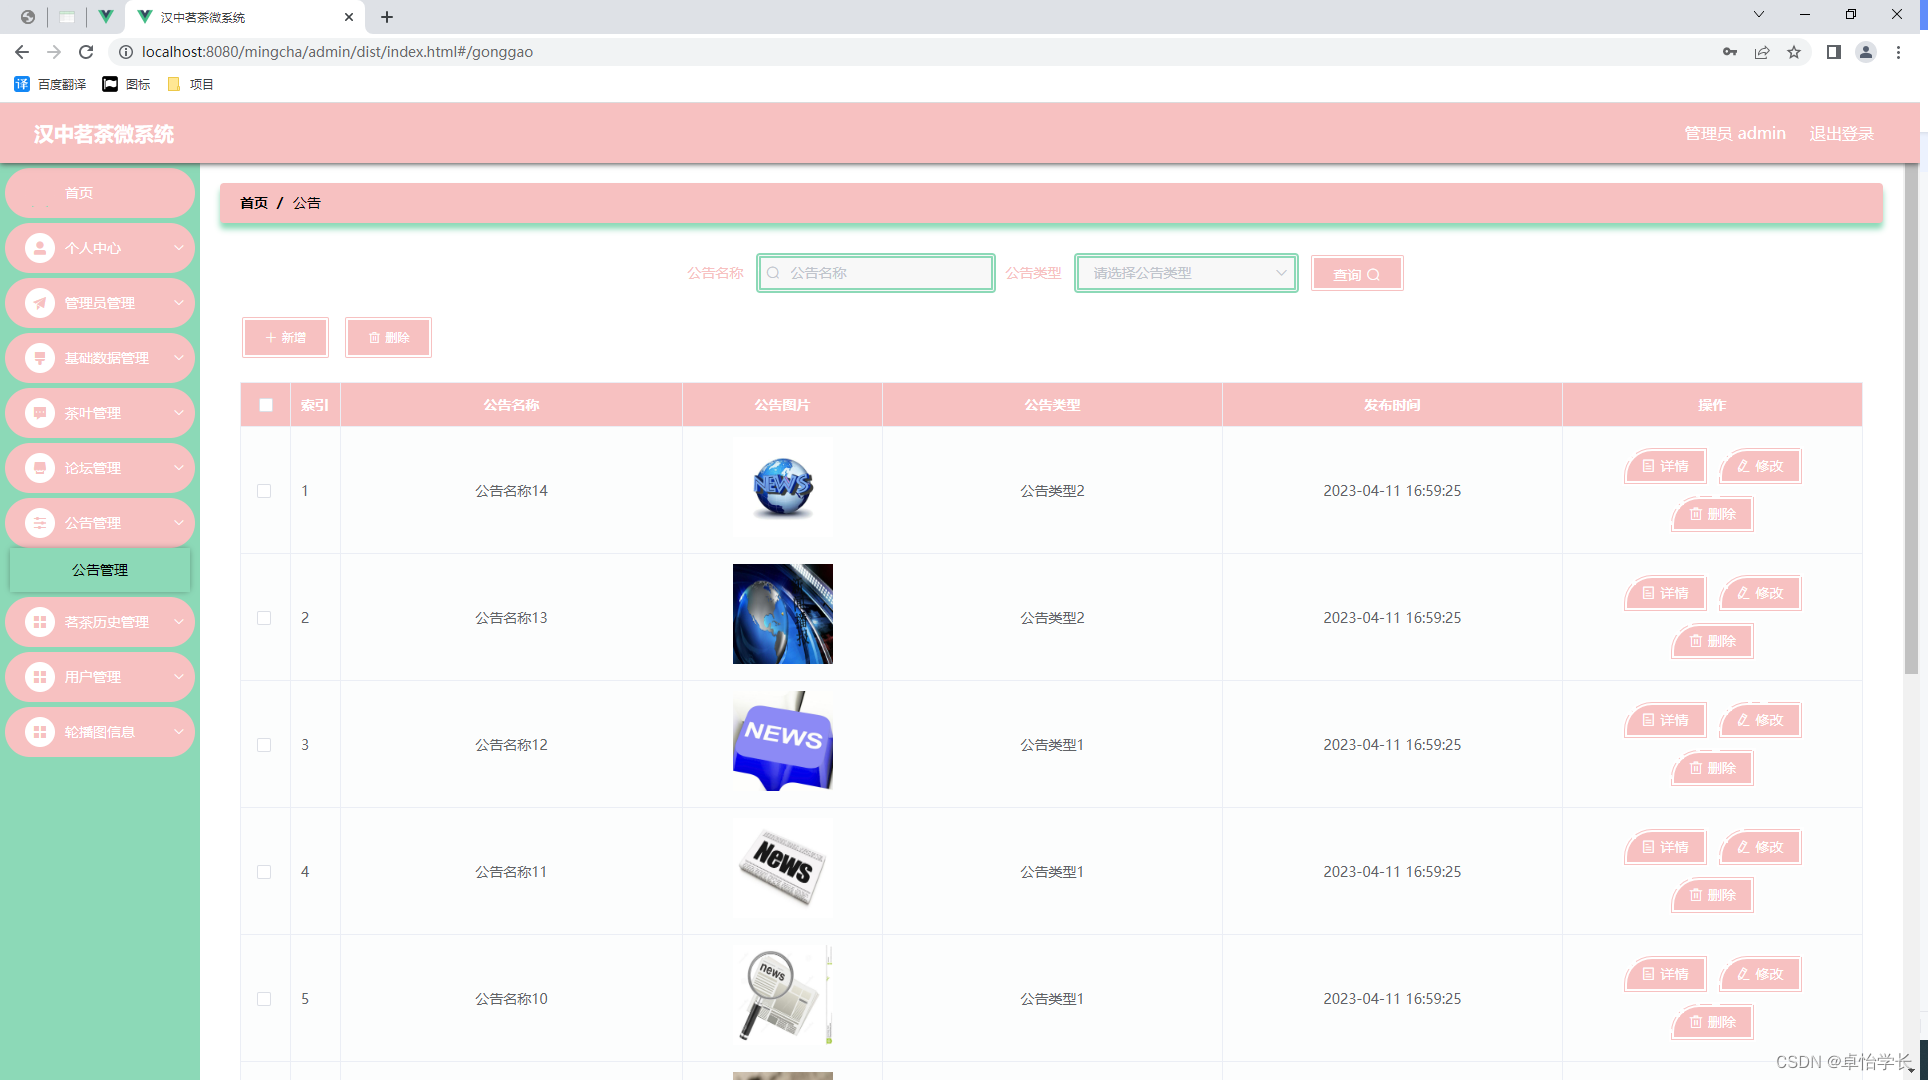Reload the page with the refresh icon
Viewport: 1928px width, 1080px height.
pos(86,52)
